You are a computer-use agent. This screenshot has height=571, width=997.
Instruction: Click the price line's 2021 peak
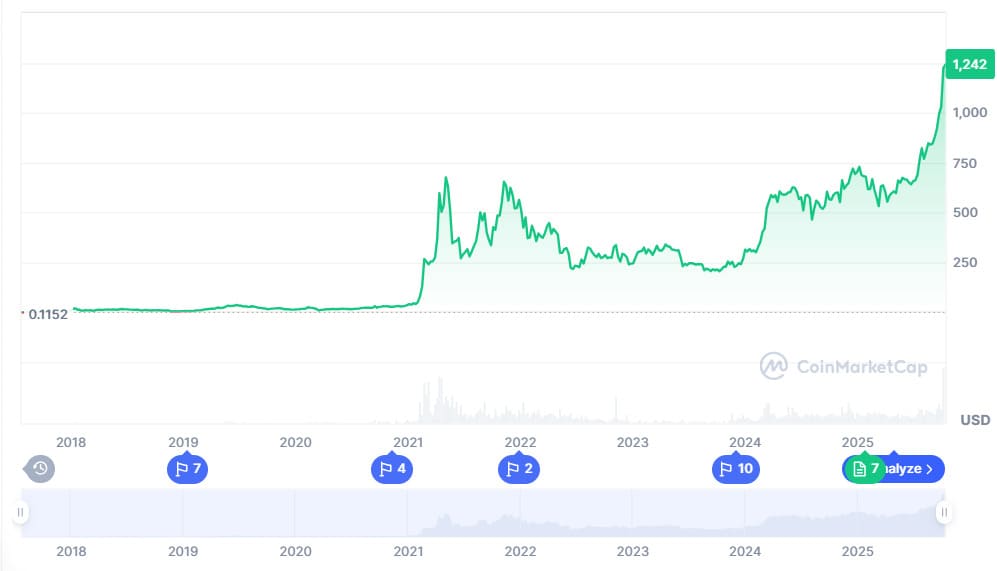[446, 179]
